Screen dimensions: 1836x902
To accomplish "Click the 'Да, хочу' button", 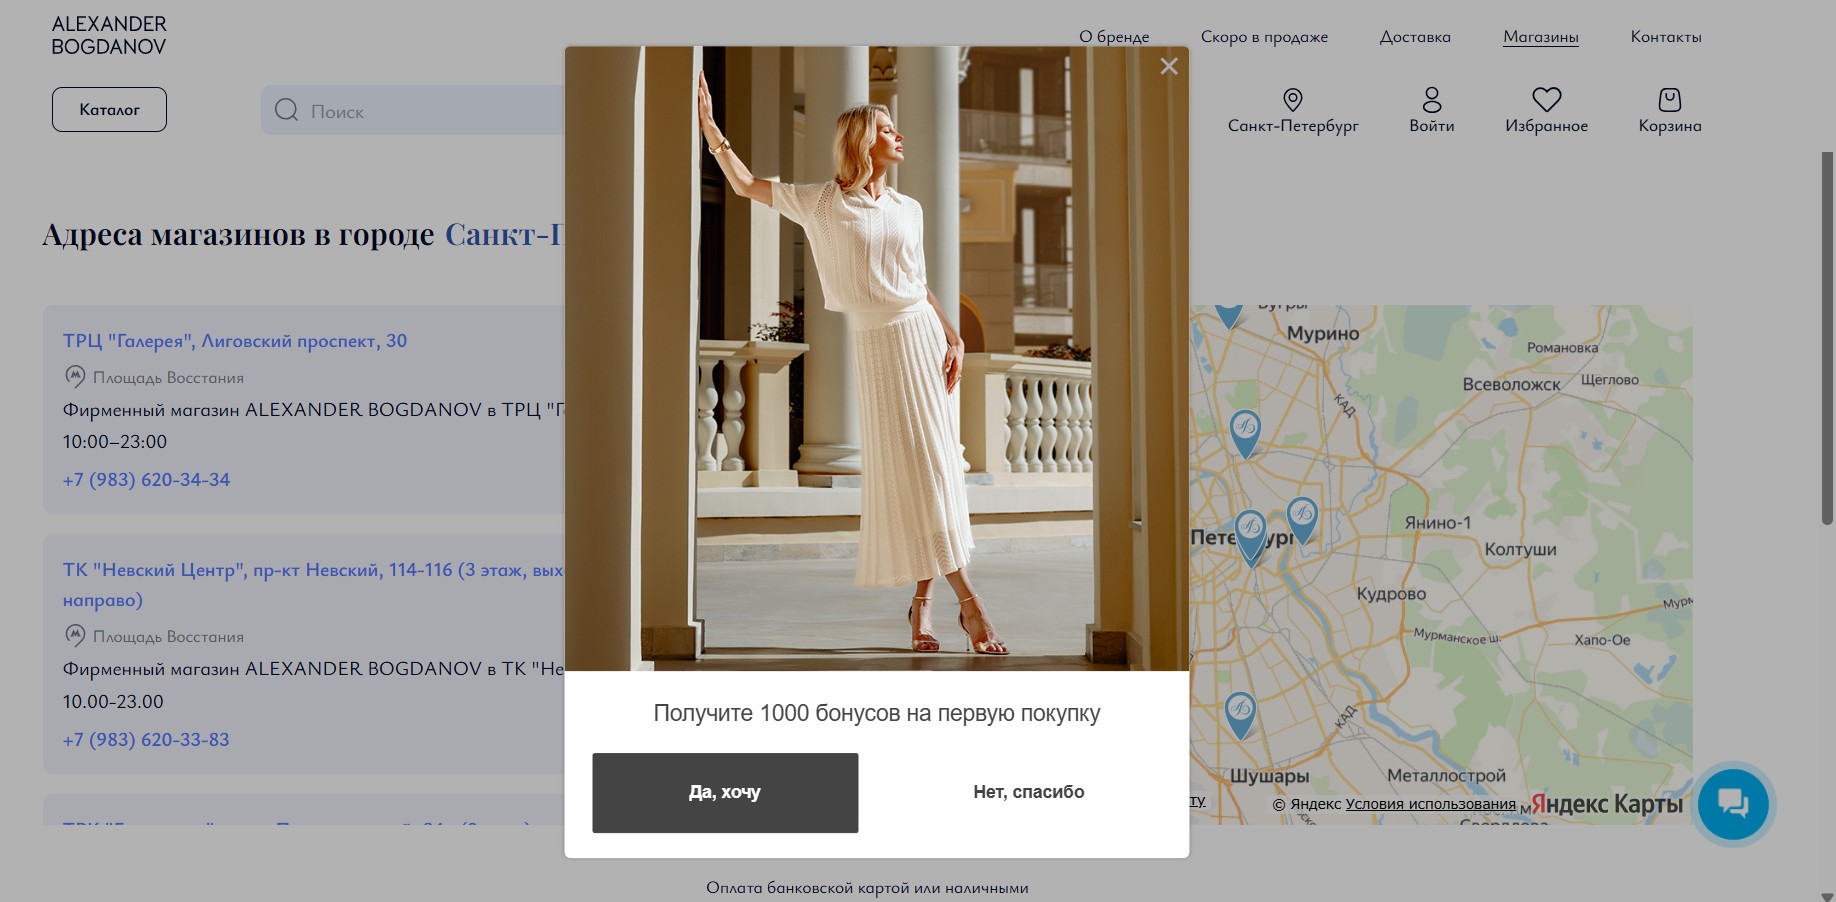I will [x=725, y=792].
